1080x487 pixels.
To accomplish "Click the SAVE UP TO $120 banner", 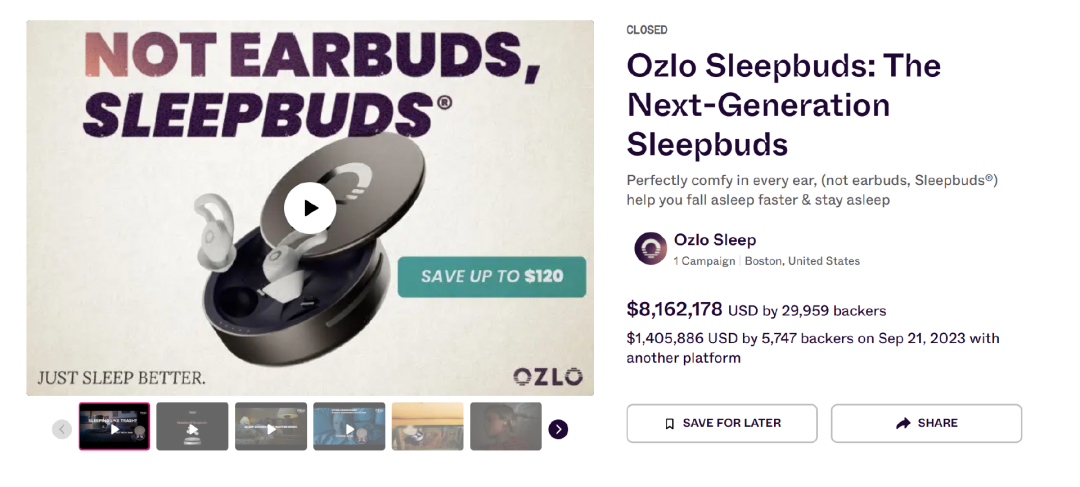I will pyautogui.click(x=491, y=277).
